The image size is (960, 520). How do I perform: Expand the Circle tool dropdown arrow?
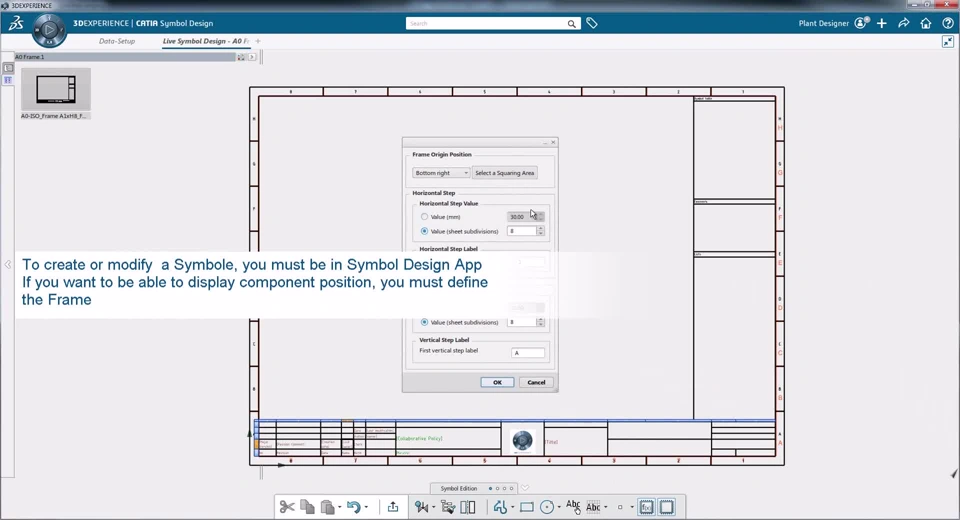point(559,507)
